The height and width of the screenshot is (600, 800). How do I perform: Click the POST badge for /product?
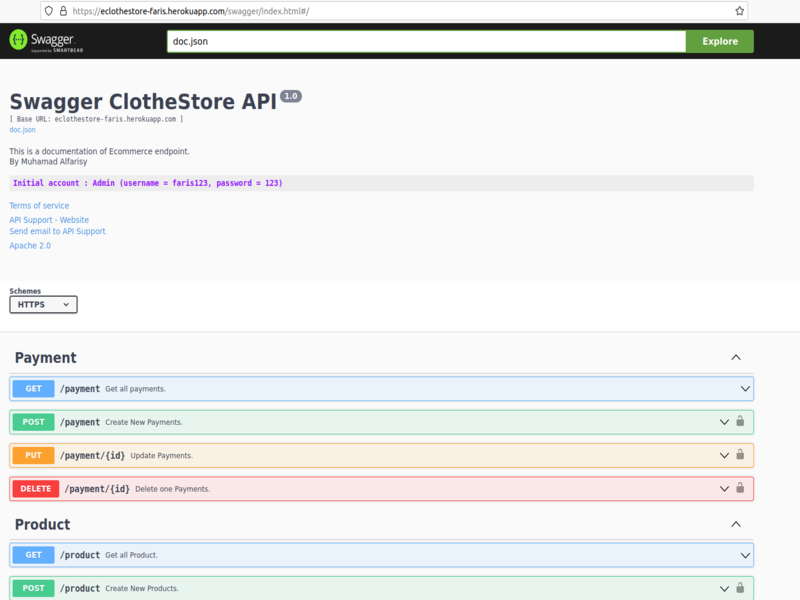(x=33, y=588)
